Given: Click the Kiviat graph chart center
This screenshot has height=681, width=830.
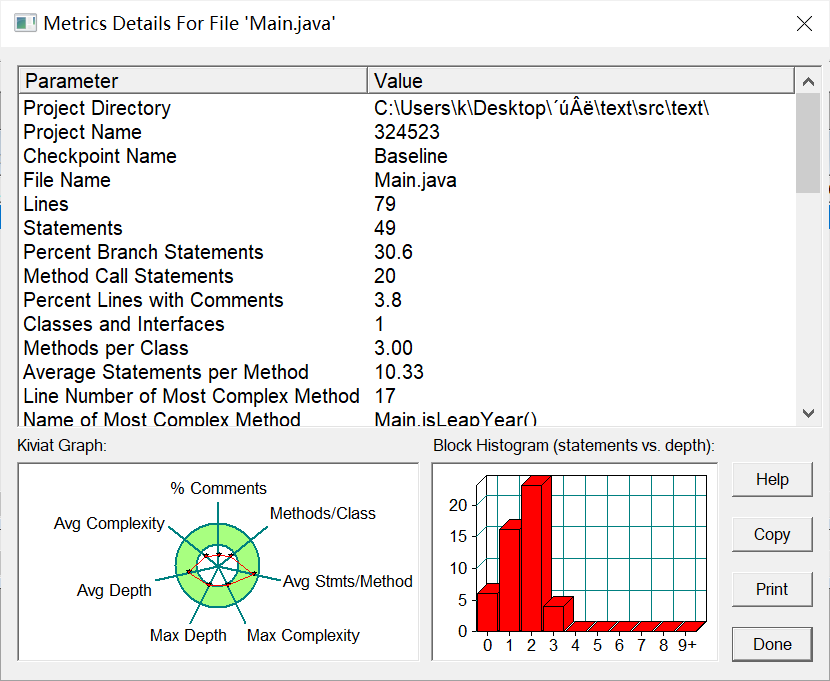Looking at the screenshot, I should pyautogui.click(x=218, y=566).
